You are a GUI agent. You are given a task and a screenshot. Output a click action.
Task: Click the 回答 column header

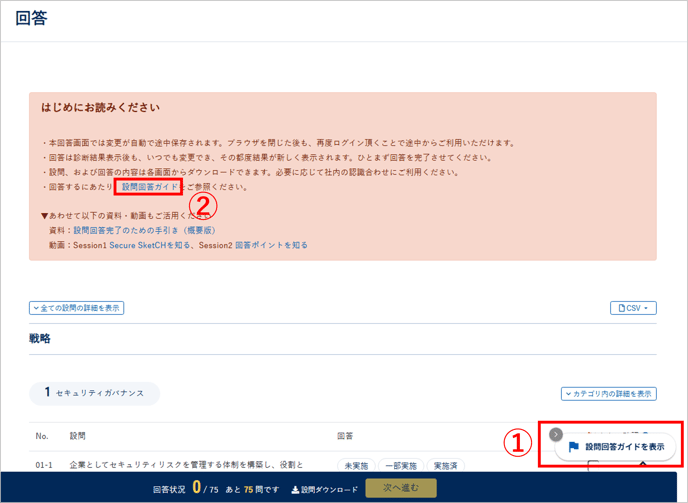pyautogui.click(x=345, y=436)
